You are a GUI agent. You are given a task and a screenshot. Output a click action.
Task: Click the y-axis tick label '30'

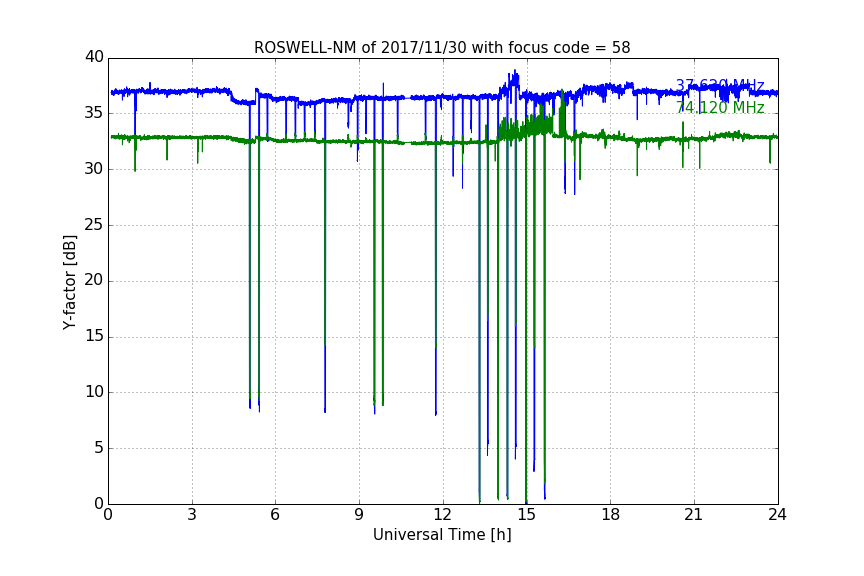[x=94, y=169]
